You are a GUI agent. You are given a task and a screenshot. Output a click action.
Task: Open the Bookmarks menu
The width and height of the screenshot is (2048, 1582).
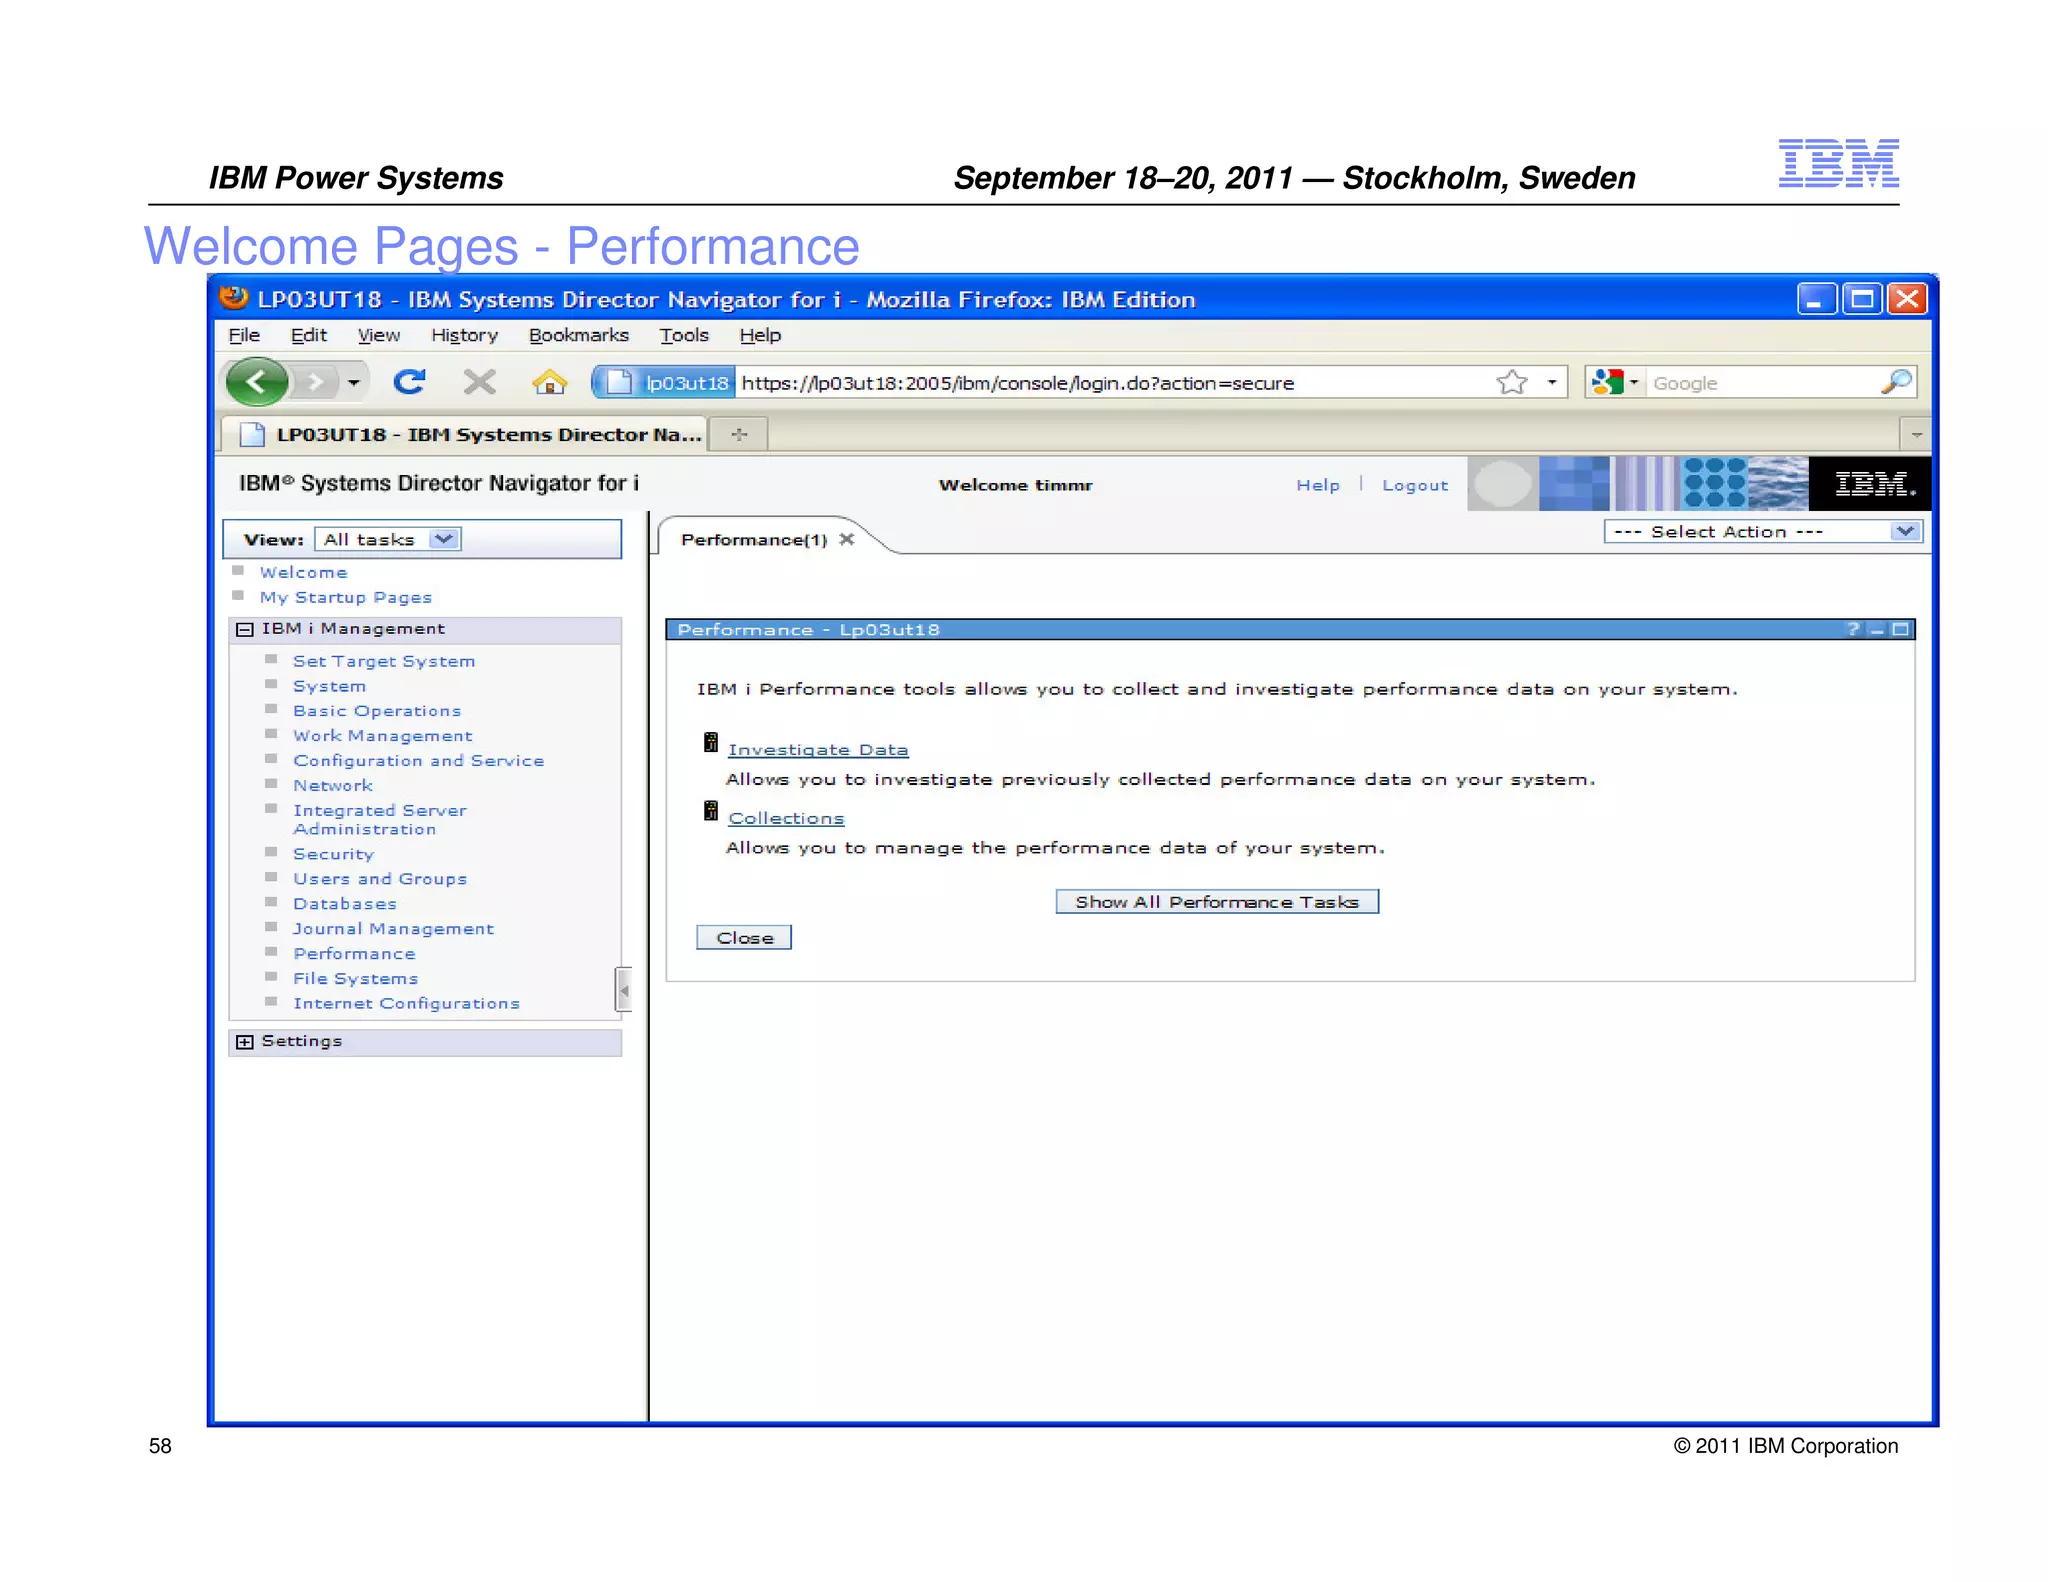pyautogui.click(x=578, y=335)
